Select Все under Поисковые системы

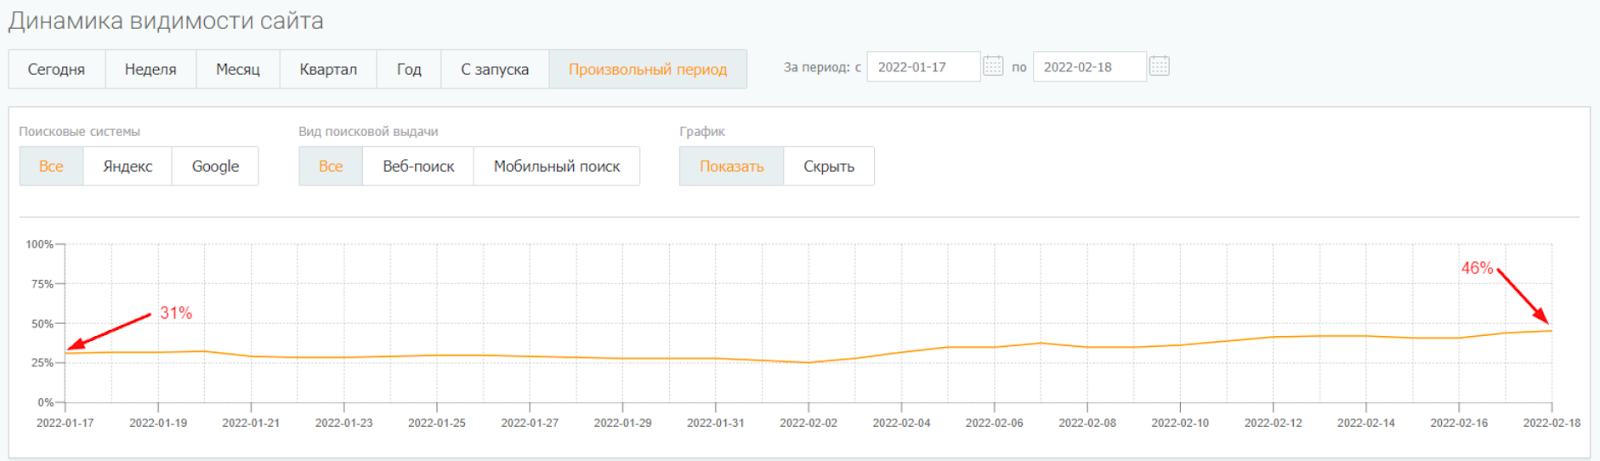[51, 166]
